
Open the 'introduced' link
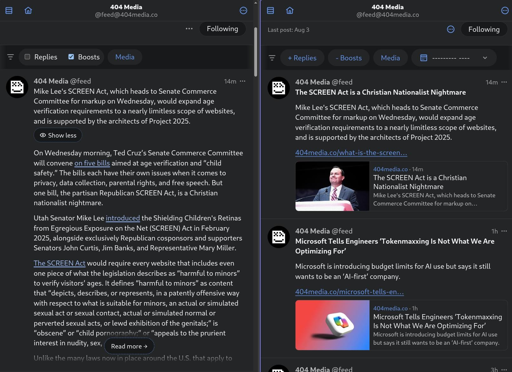click(x=123, y=218)
